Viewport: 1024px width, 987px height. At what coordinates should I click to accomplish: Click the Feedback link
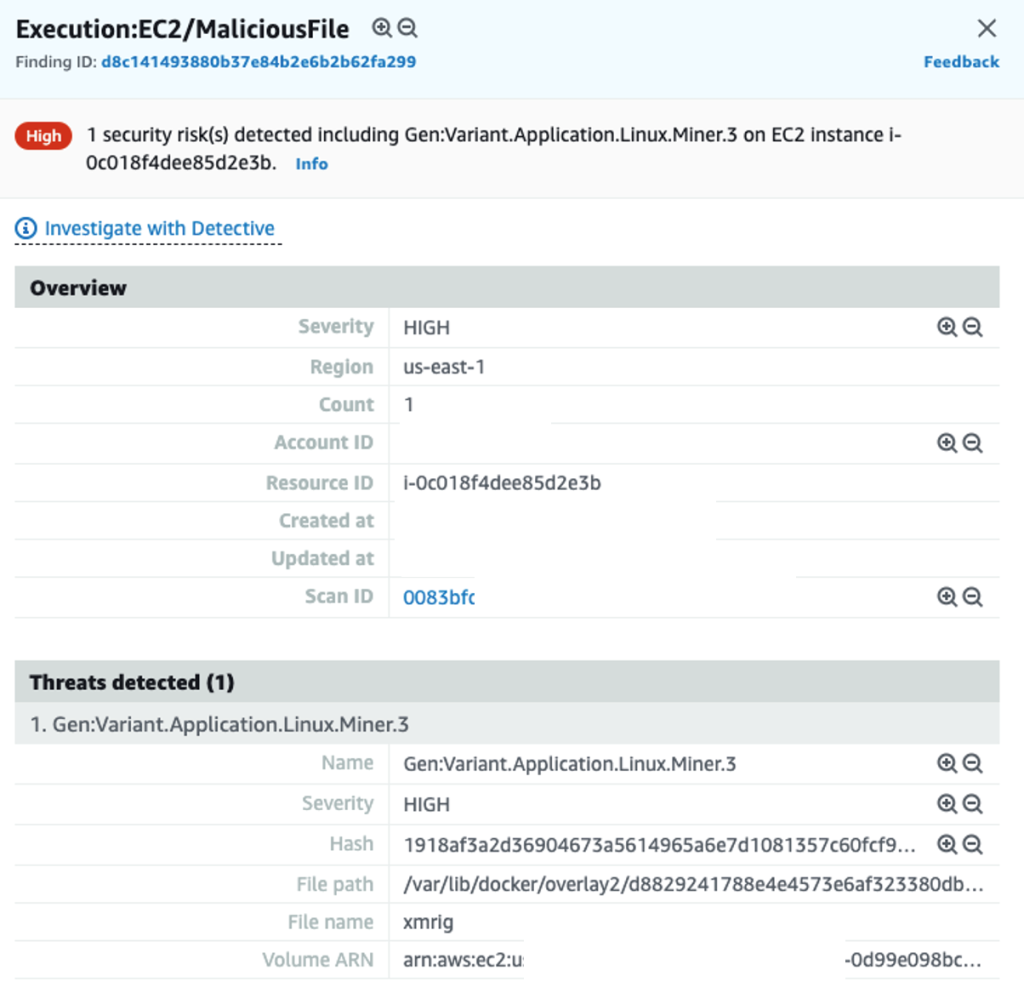960,61
